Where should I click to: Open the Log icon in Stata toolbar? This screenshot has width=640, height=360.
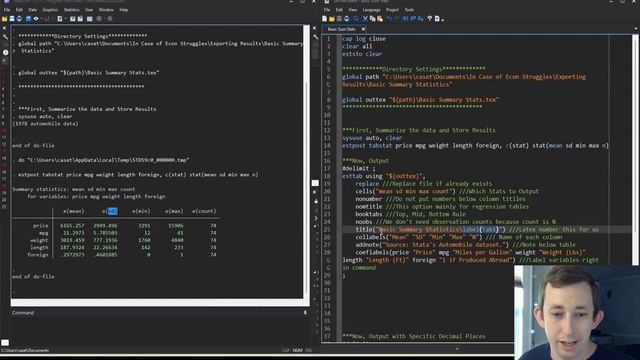[x=28, y=19]
